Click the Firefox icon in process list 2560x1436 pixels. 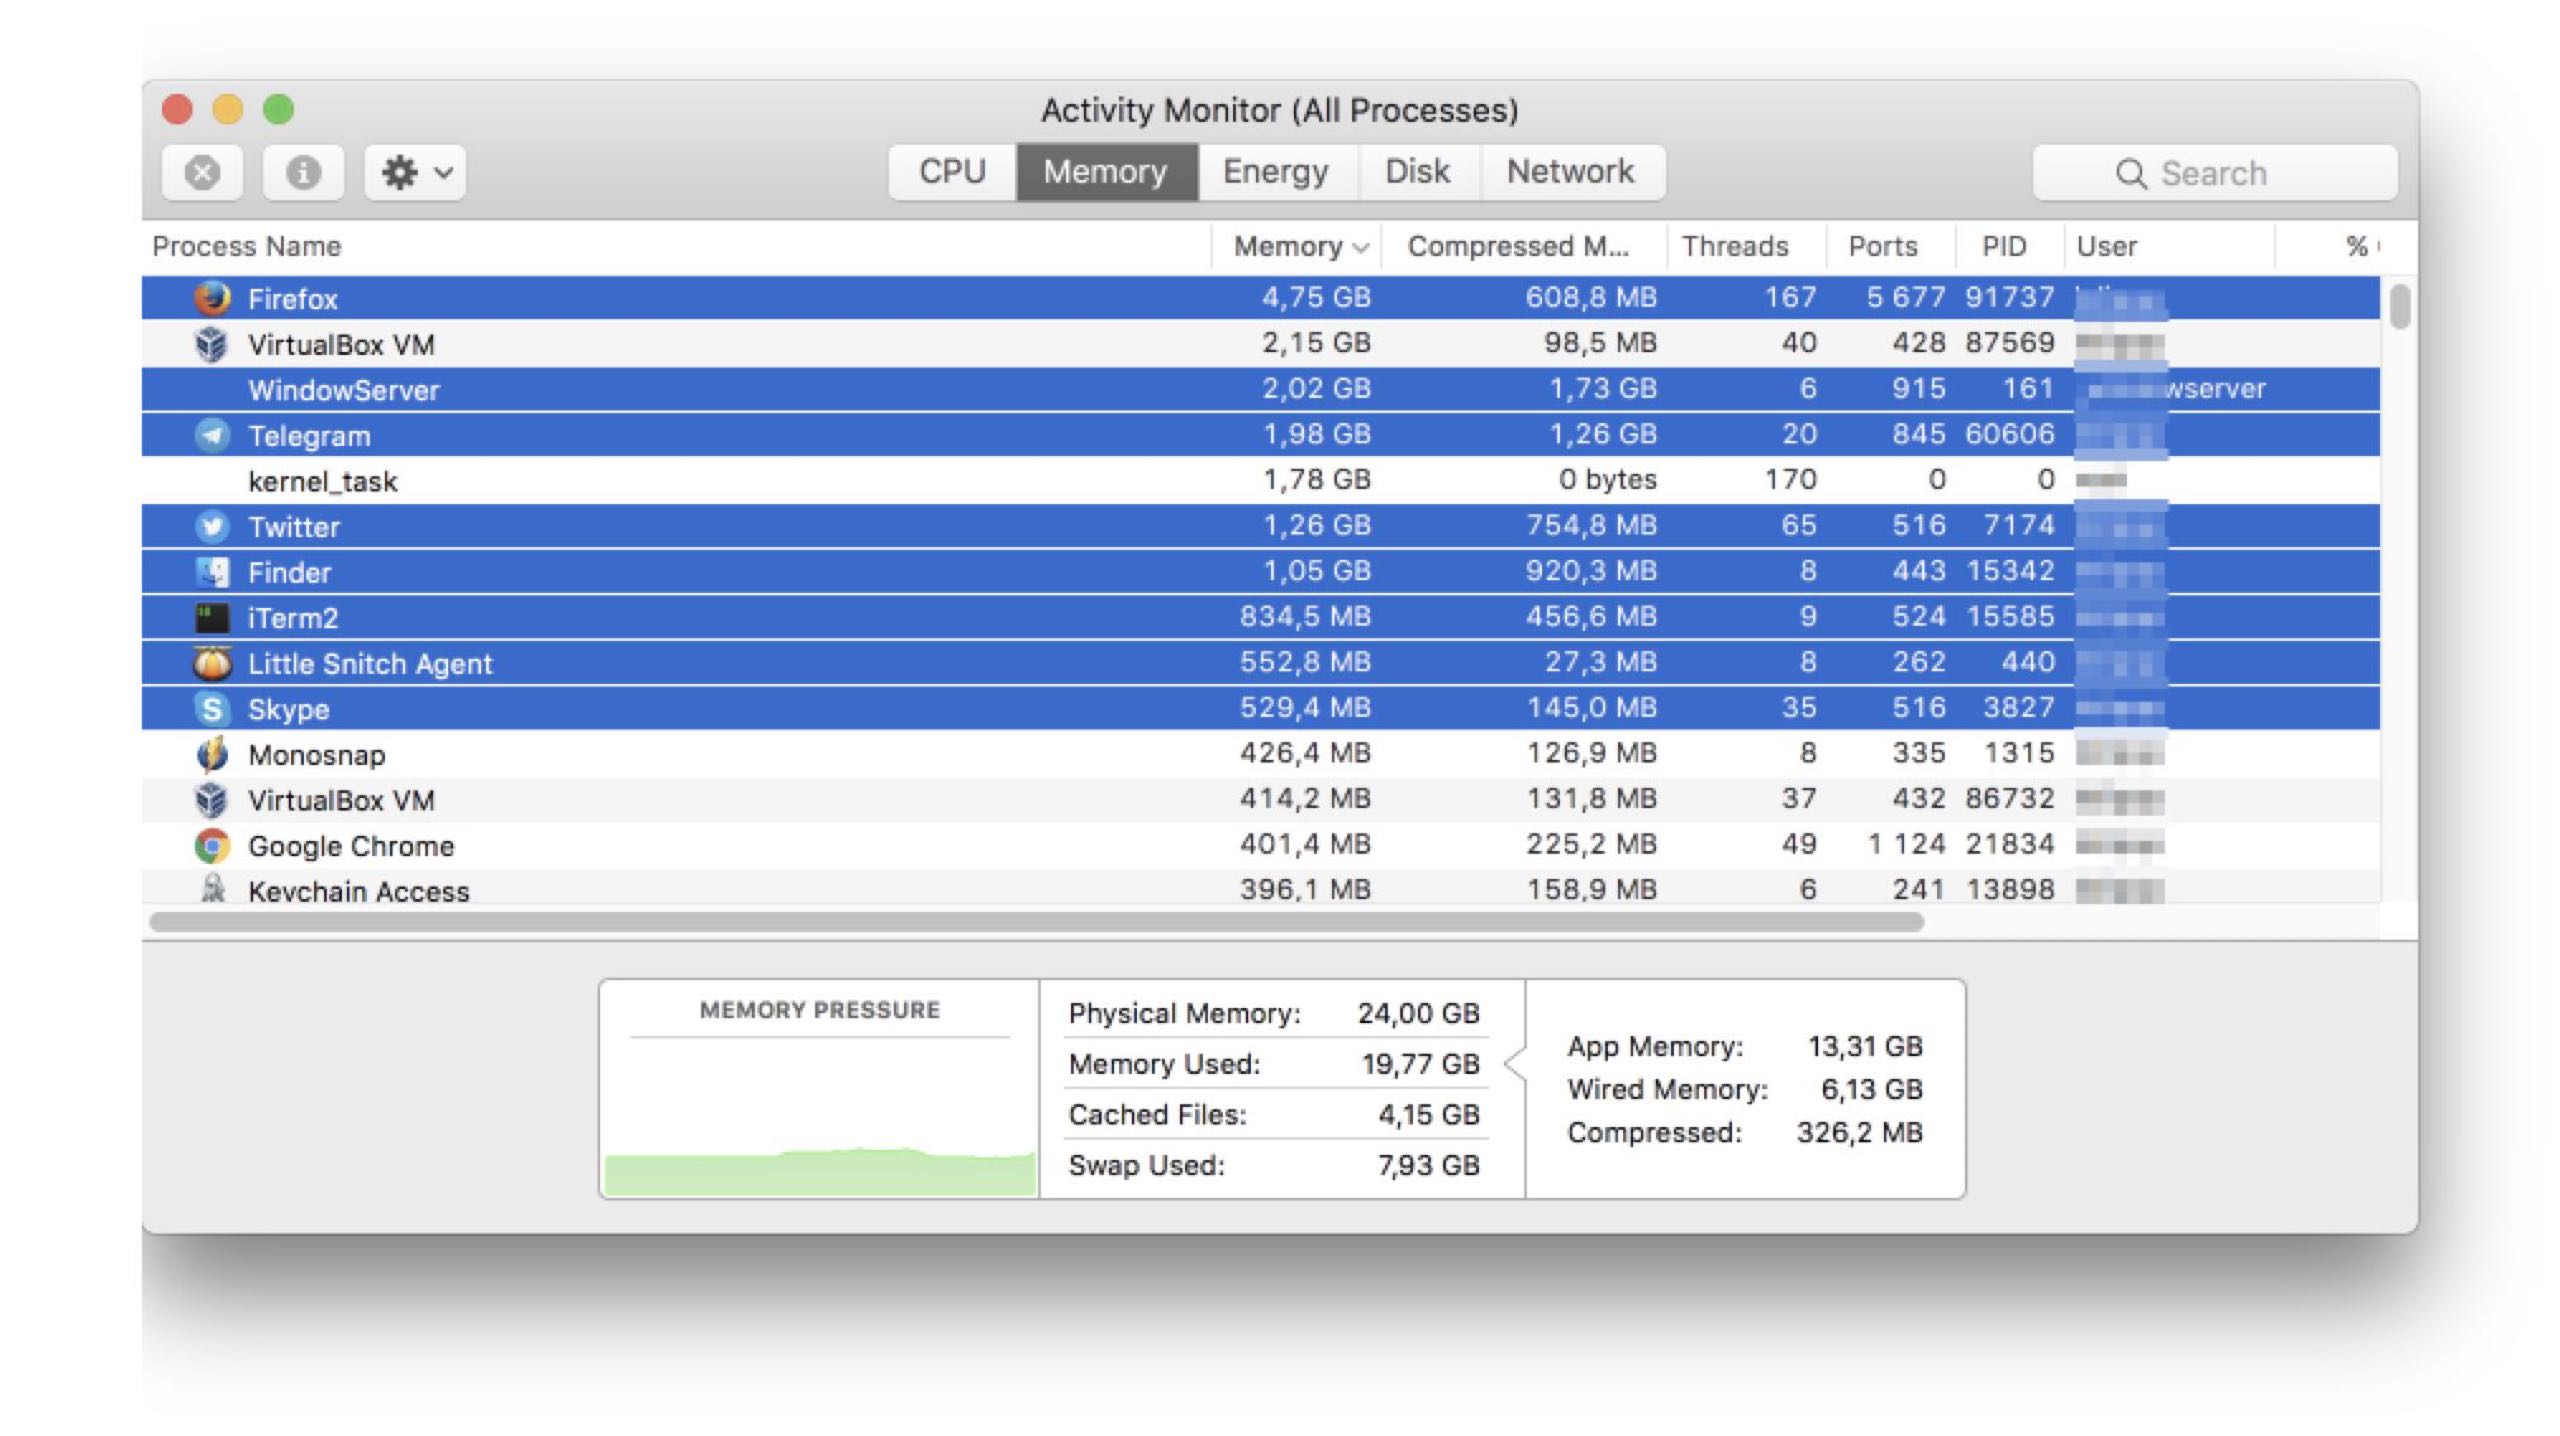(x=211, y=298)
